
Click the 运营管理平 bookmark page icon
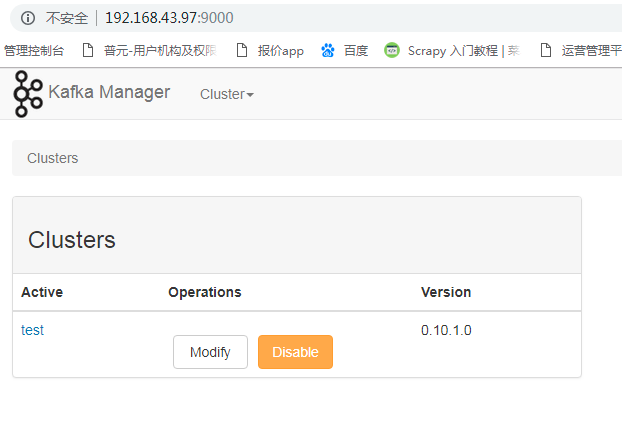click(x=546, y=50)
